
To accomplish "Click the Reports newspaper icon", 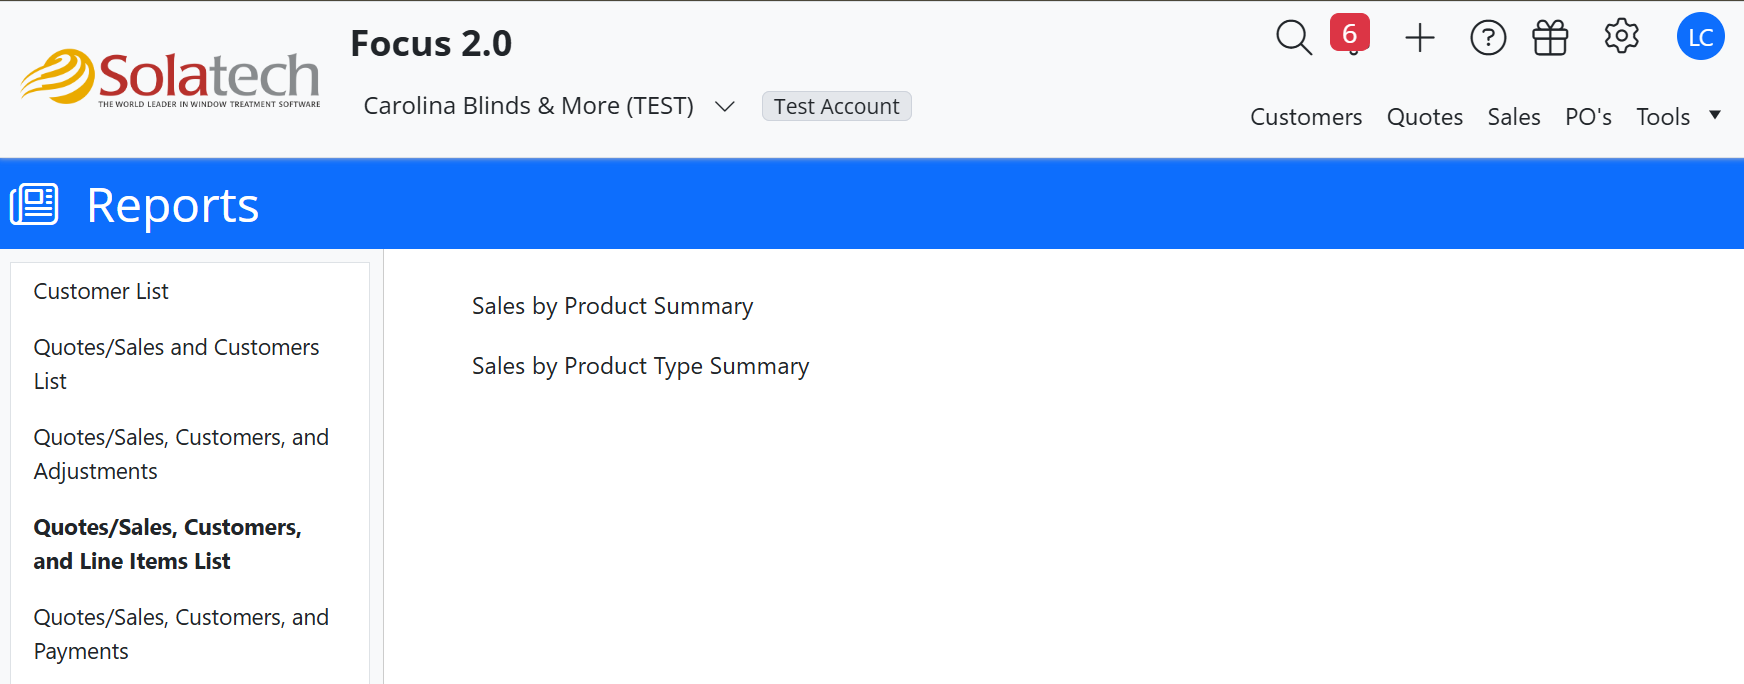I will pyautogui.click(x=34, y=204).
